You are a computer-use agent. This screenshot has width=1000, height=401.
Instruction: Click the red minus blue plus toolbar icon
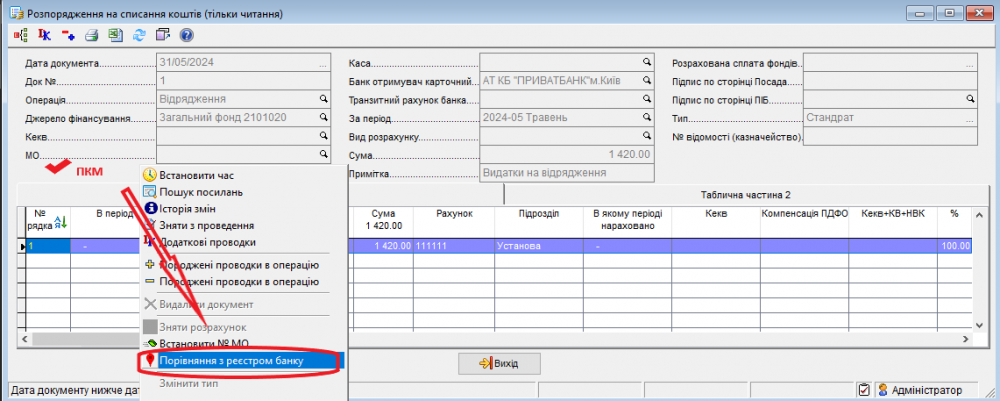point(68,35)
